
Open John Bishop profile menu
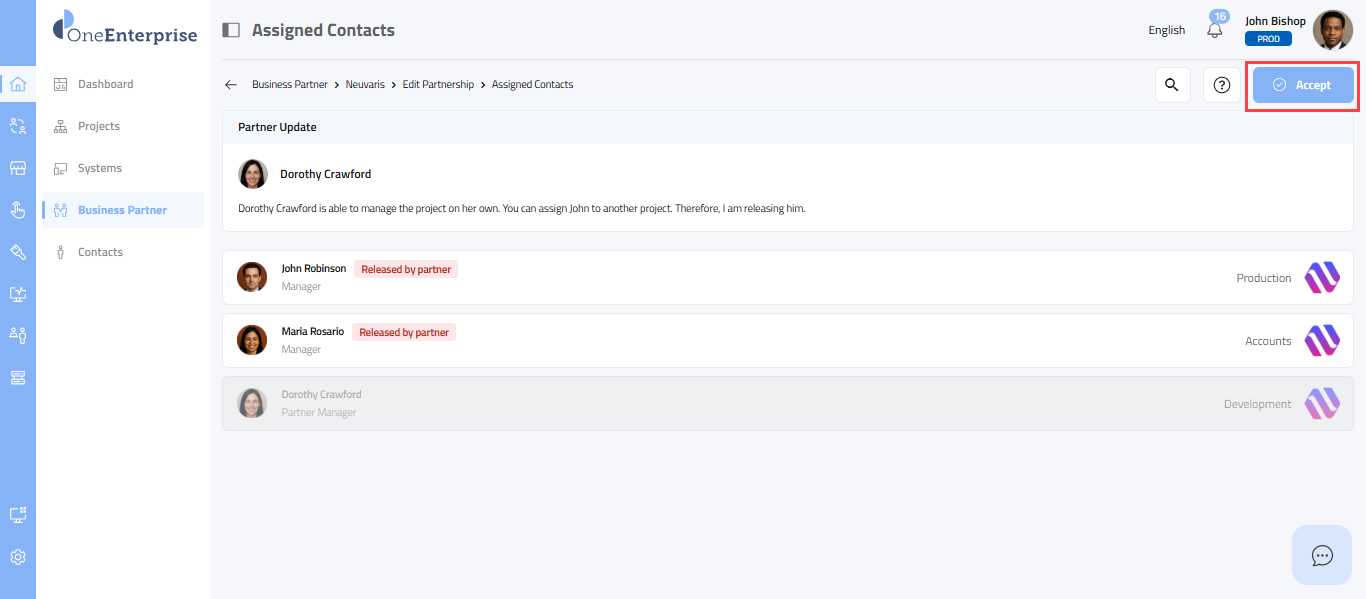(1332, 30)
